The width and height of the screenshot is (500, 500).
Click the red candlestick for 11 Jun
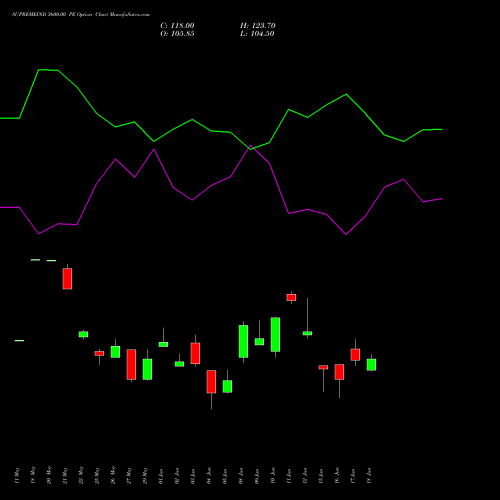tap(291, 297)
